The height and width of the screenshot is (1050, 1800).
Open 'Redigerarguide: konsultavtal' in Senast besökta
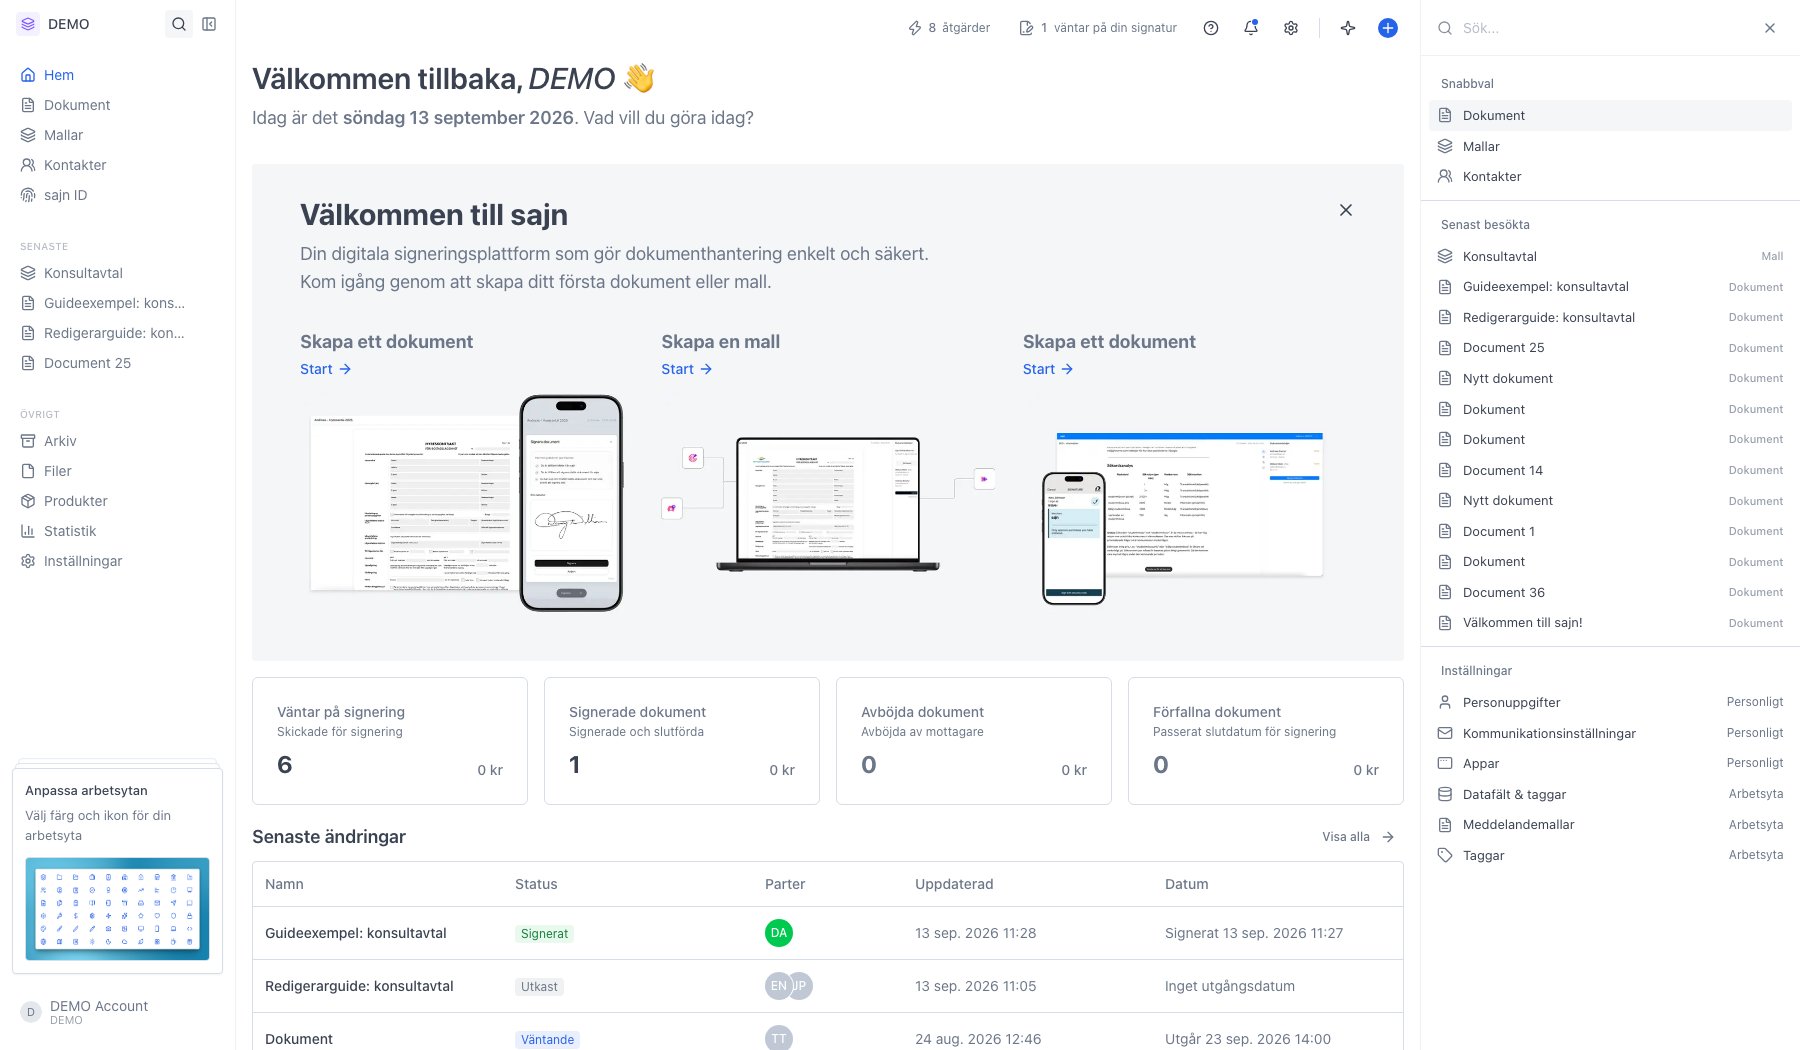pyautogui.click(x=1610, y=317)
